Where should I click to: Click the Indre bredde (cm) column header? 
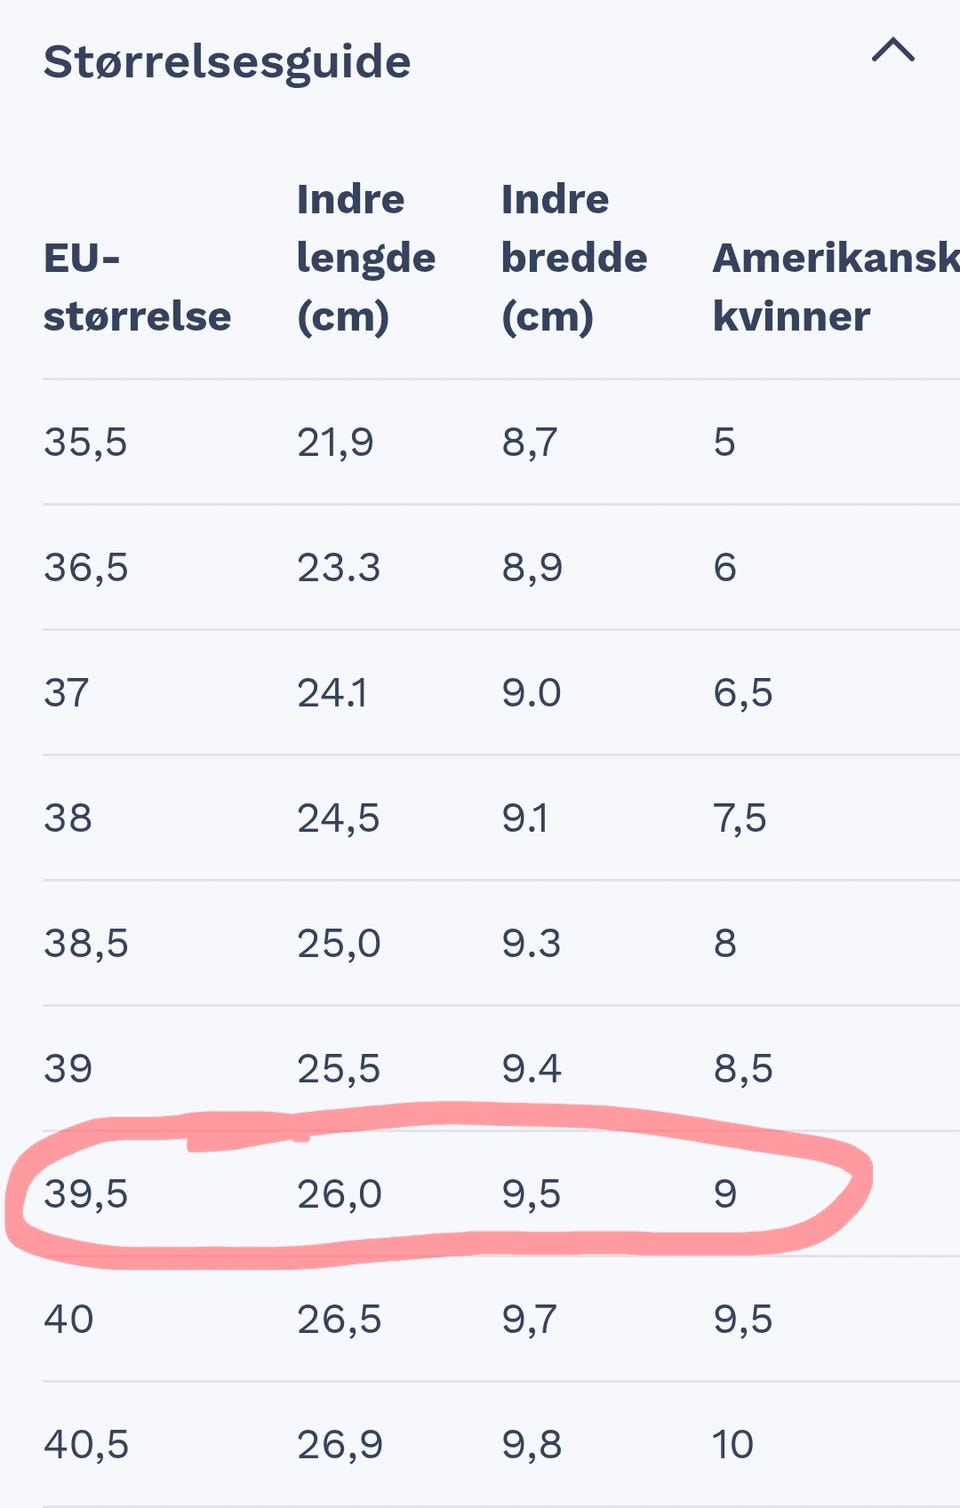[x=574, y=258]
